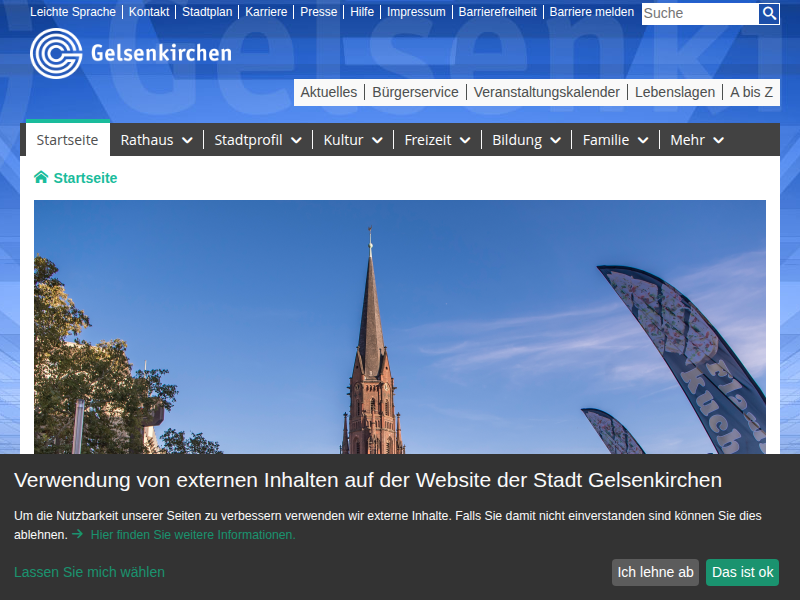Open the Kultur submenu chevron
The height and width of the screenshot is (600, 800).
click(377, 141)
